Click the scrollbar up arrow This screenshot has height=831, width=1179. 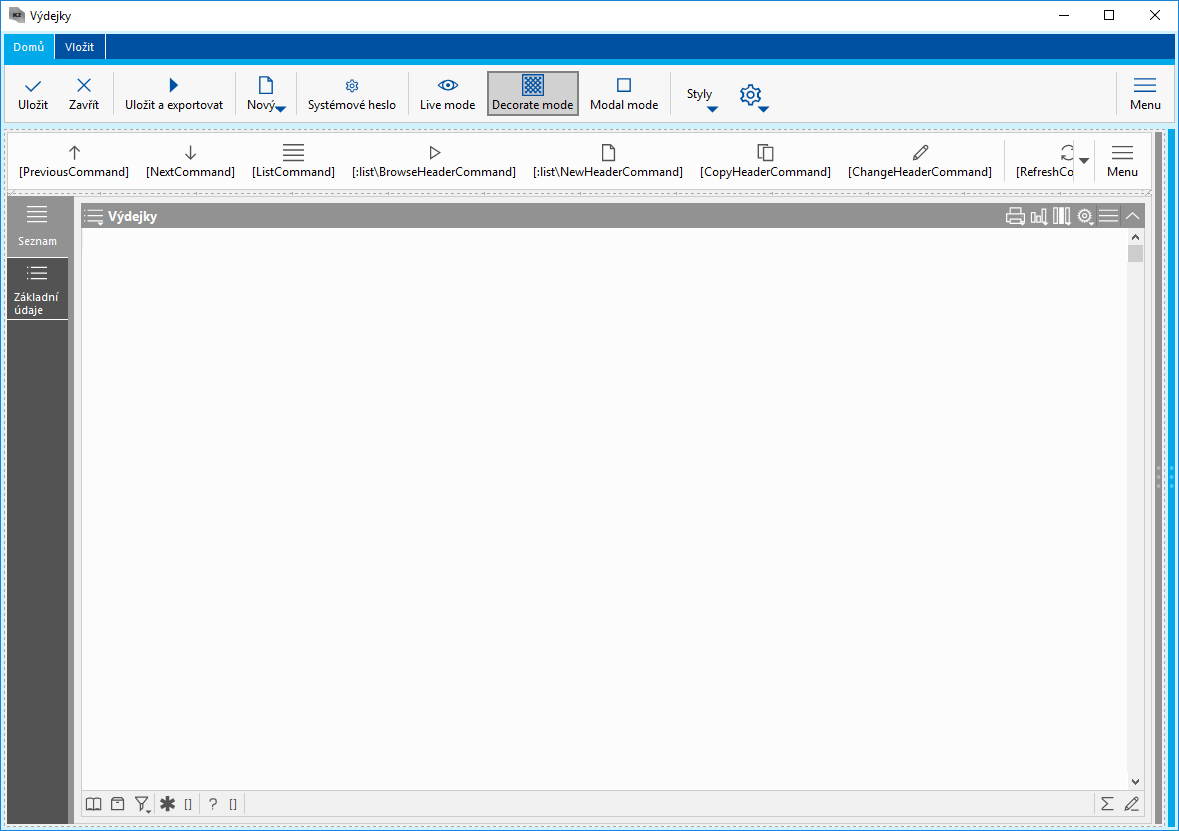(x=1135, y=237)
